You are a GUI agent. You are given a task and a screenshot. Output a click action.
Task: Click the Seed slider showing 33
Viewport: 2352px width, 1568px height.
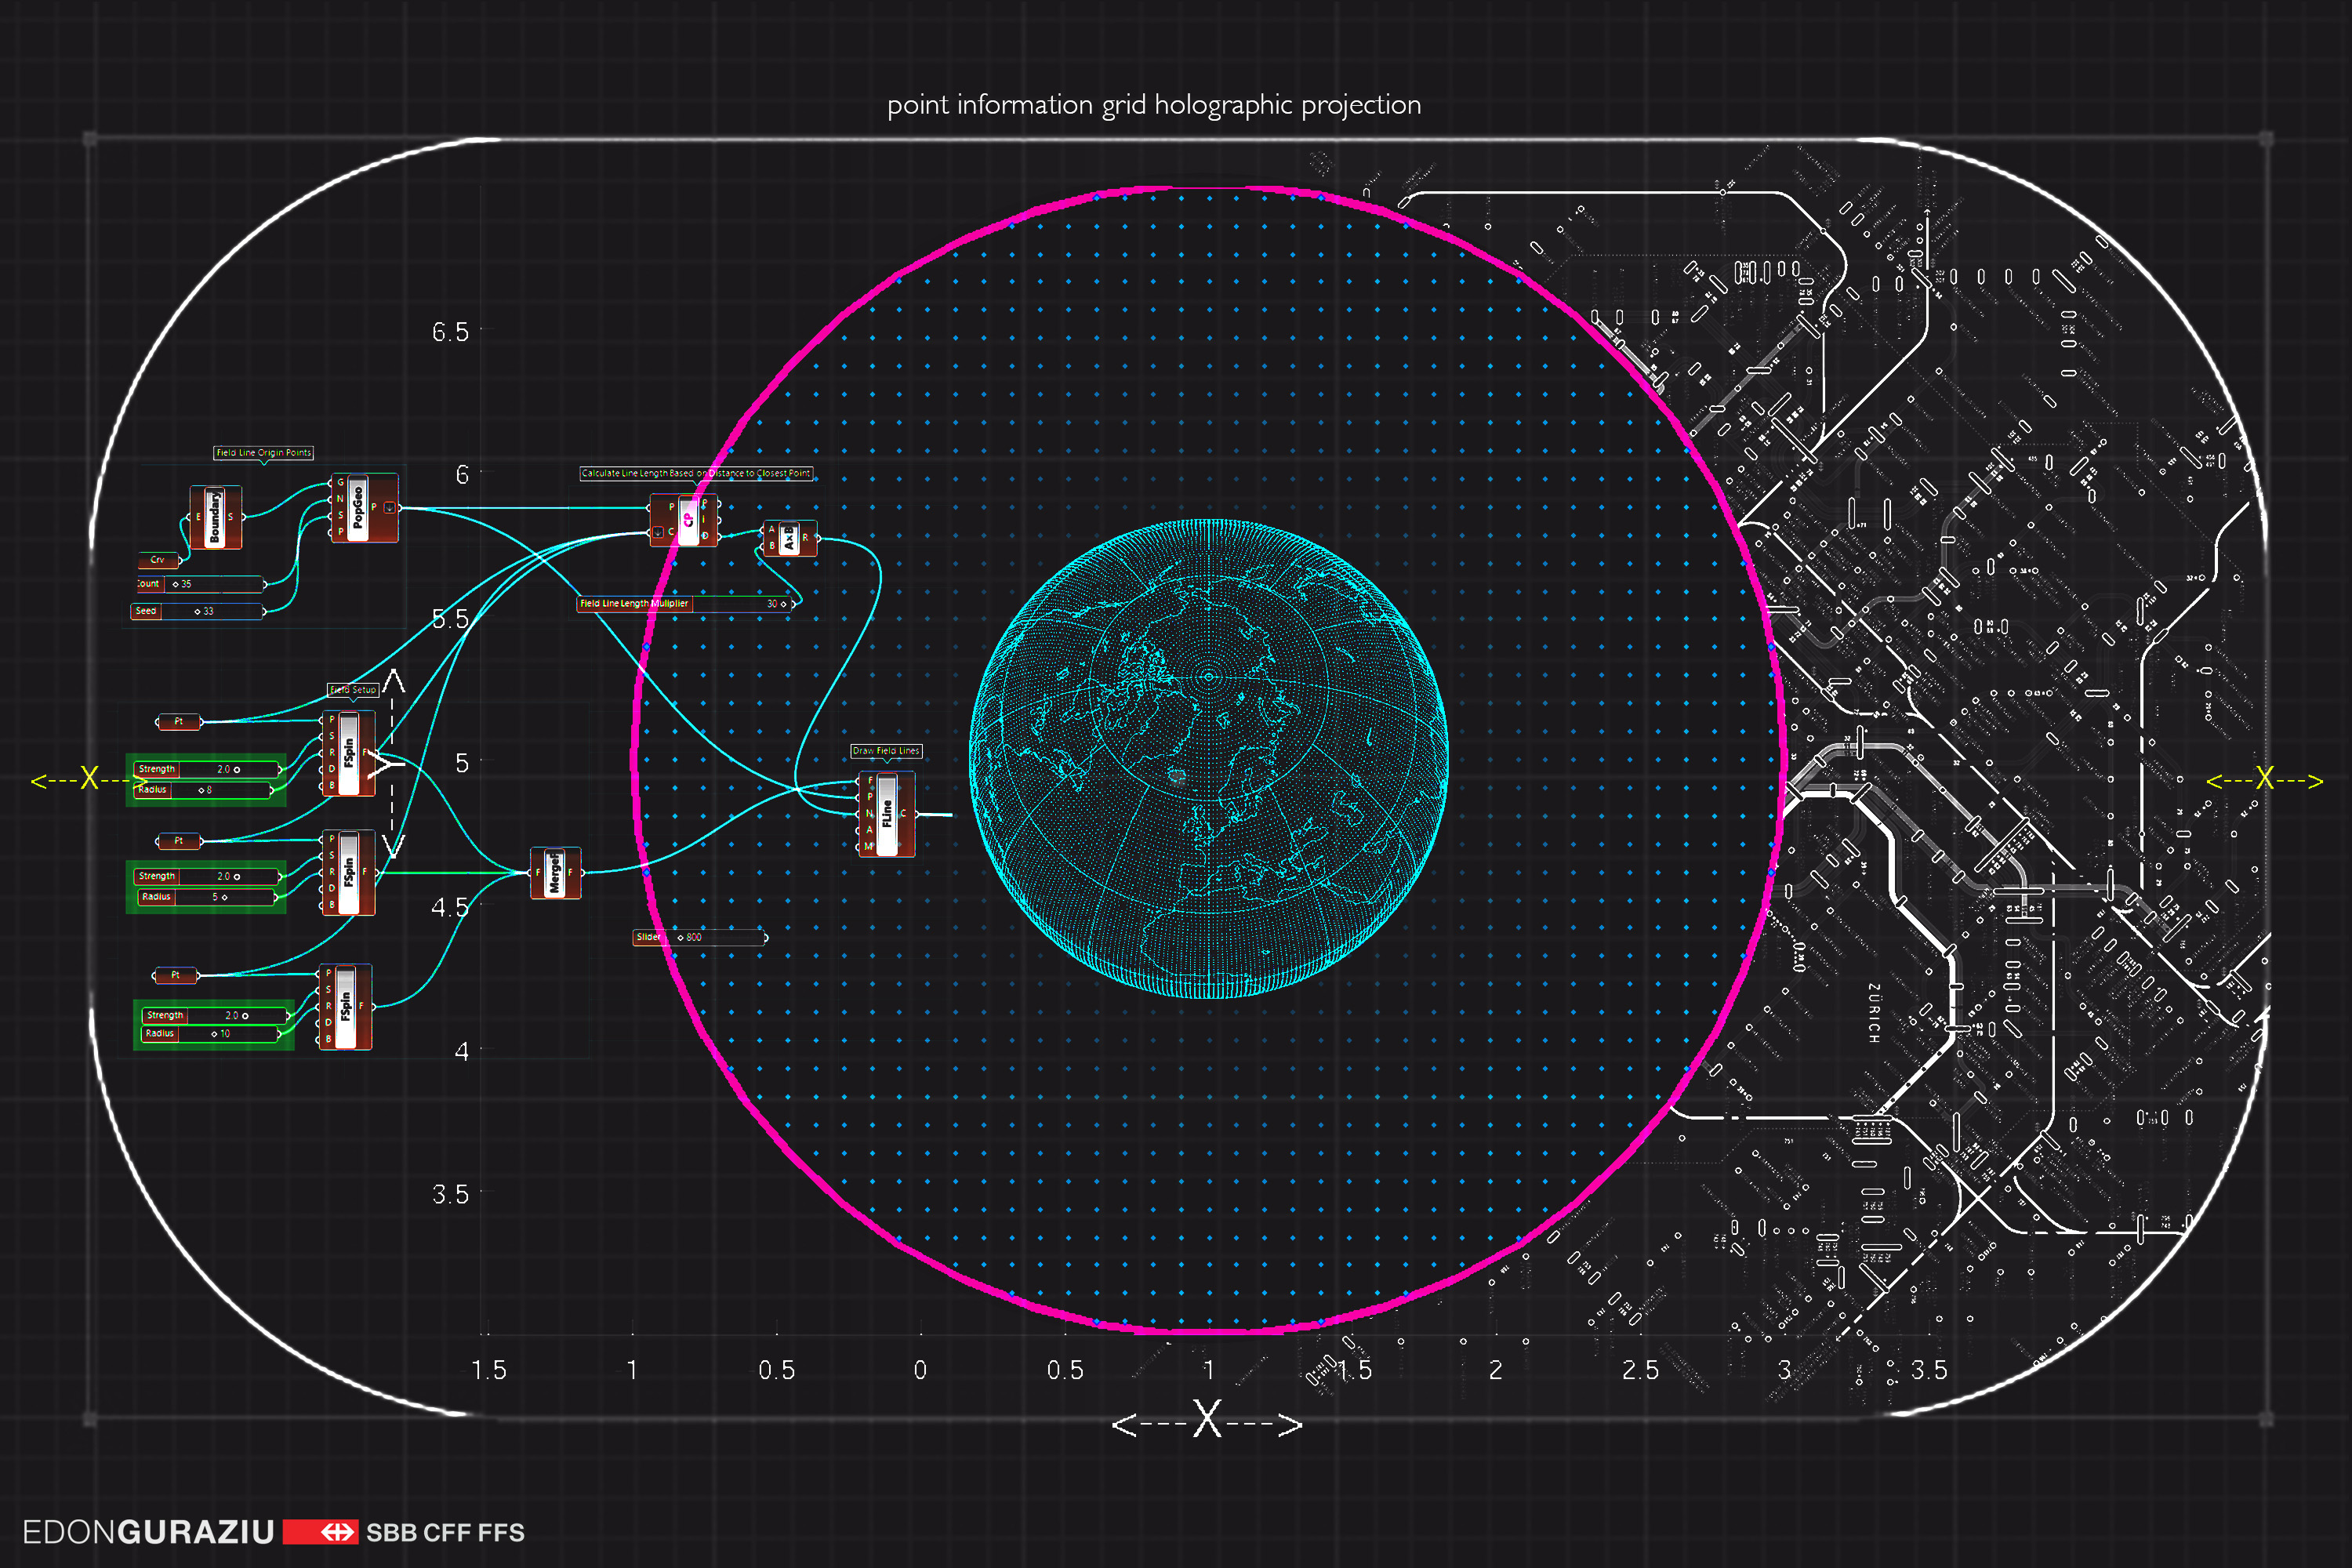pos(198,611)
